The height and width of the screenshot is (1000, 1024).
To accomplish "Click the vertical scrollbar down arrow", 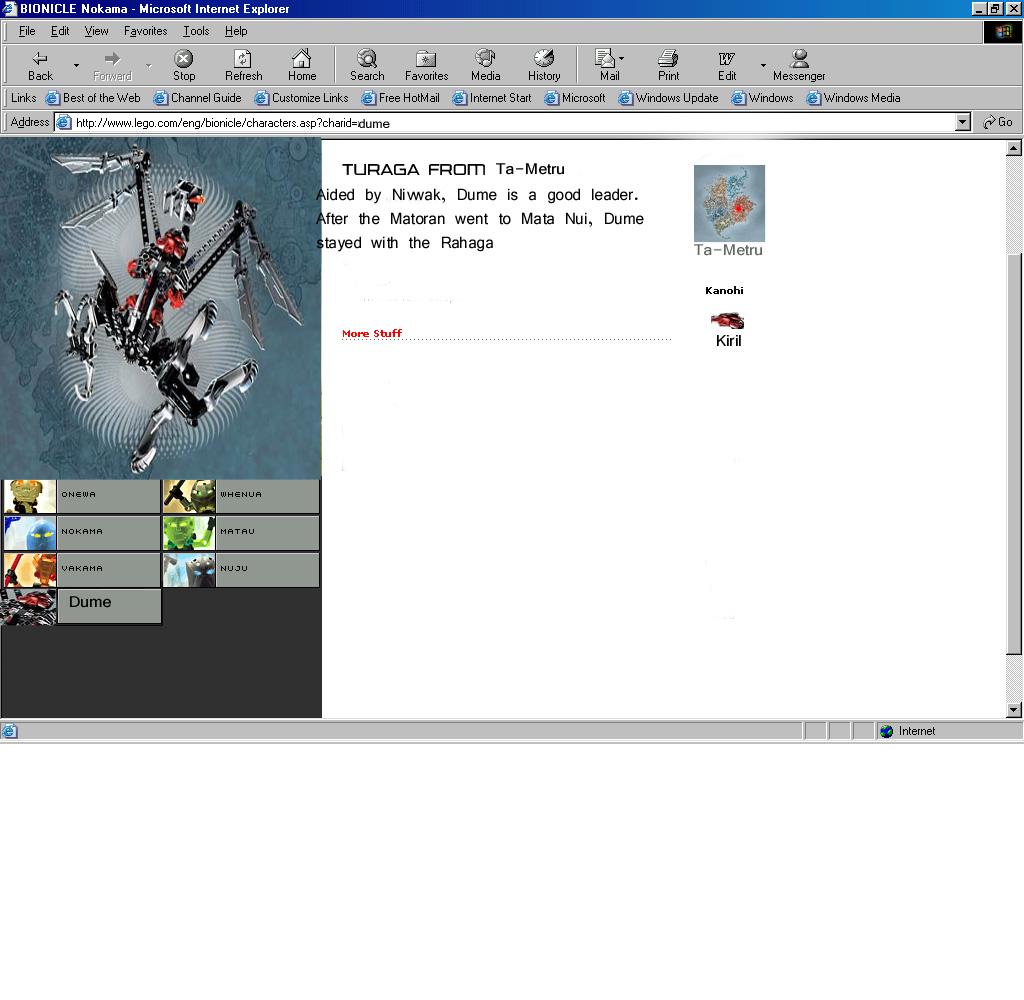I will point(1014,710).
